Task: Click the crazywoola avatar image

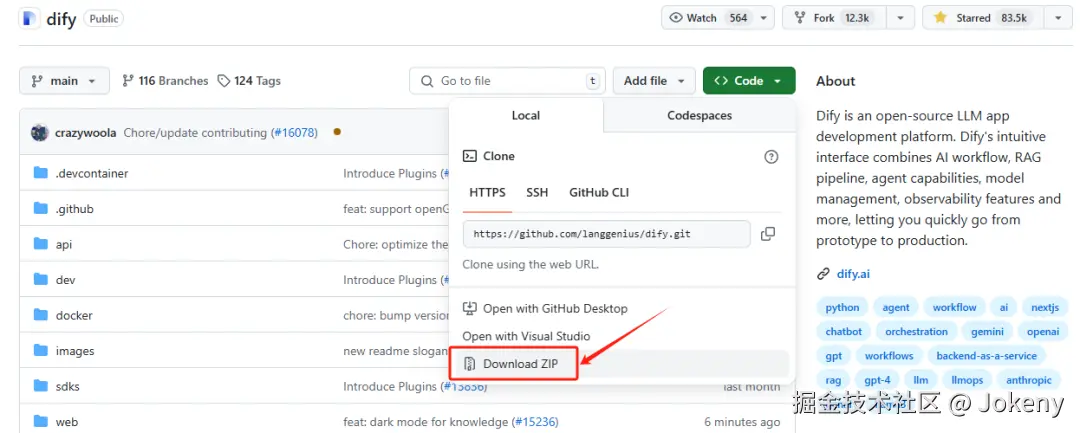Action: 39,132
